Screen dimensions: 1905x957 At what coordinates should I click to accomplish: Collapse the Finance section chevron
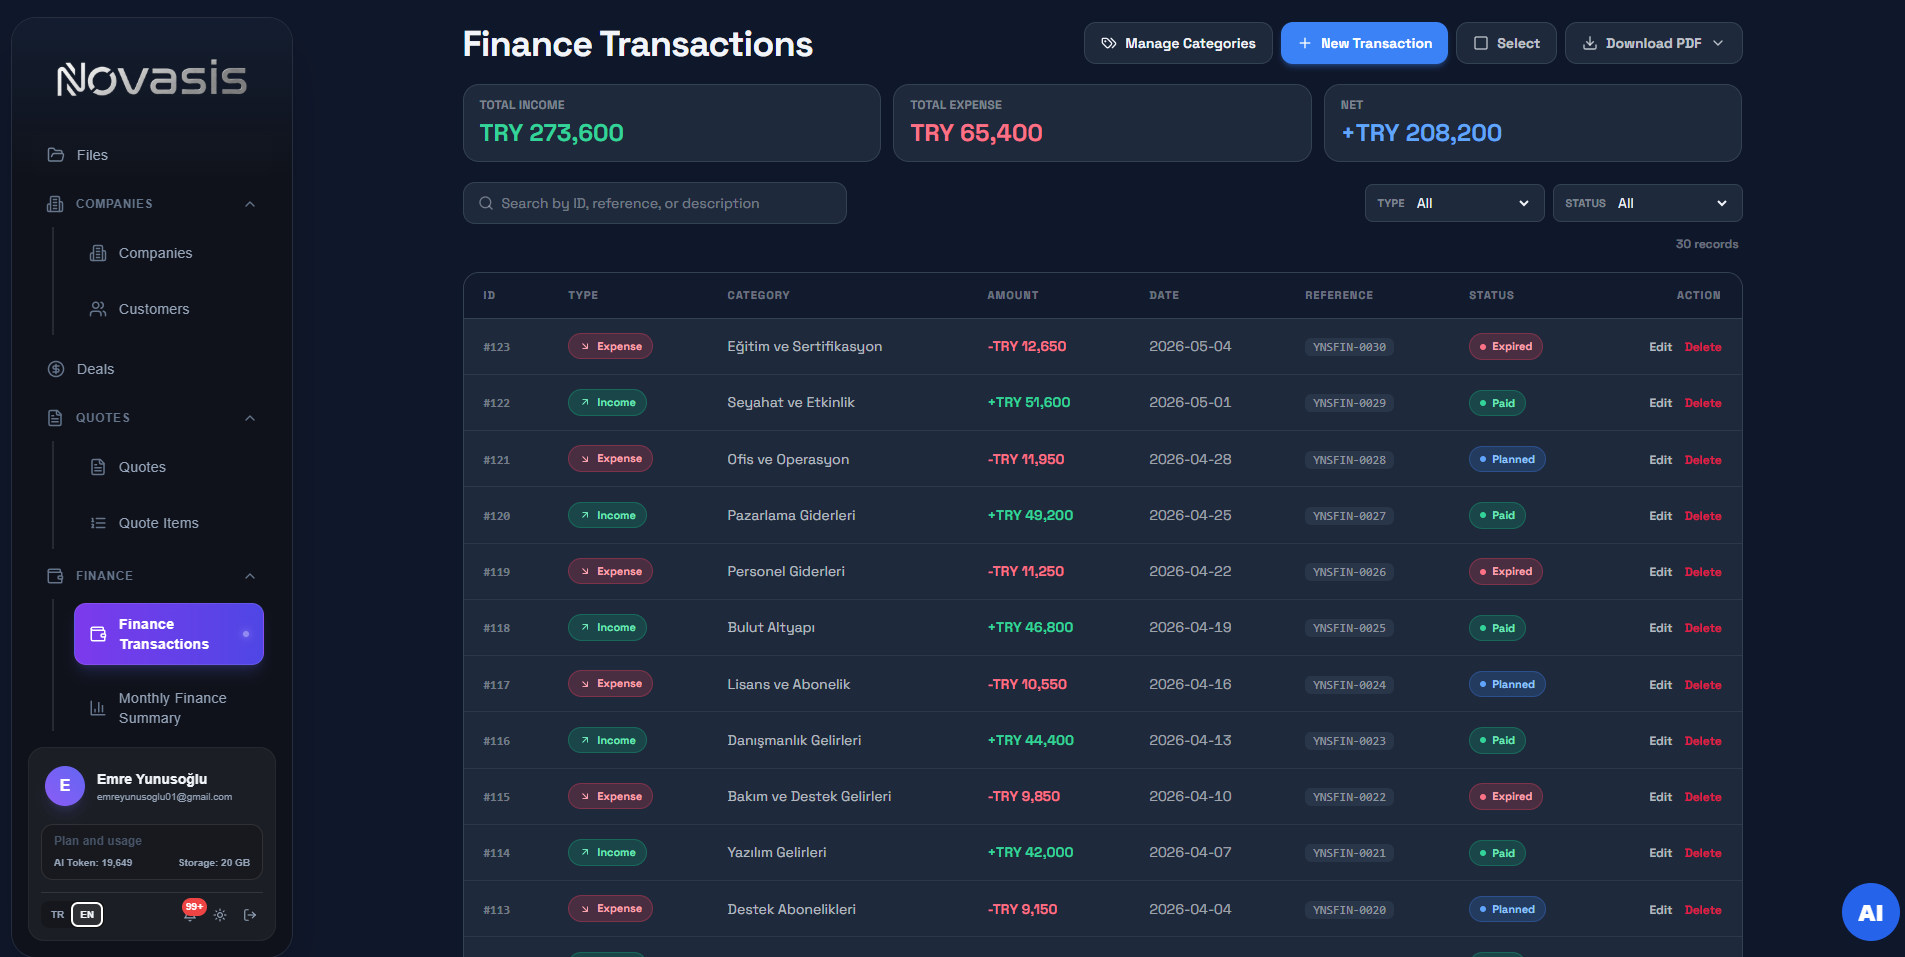(250, 576)
